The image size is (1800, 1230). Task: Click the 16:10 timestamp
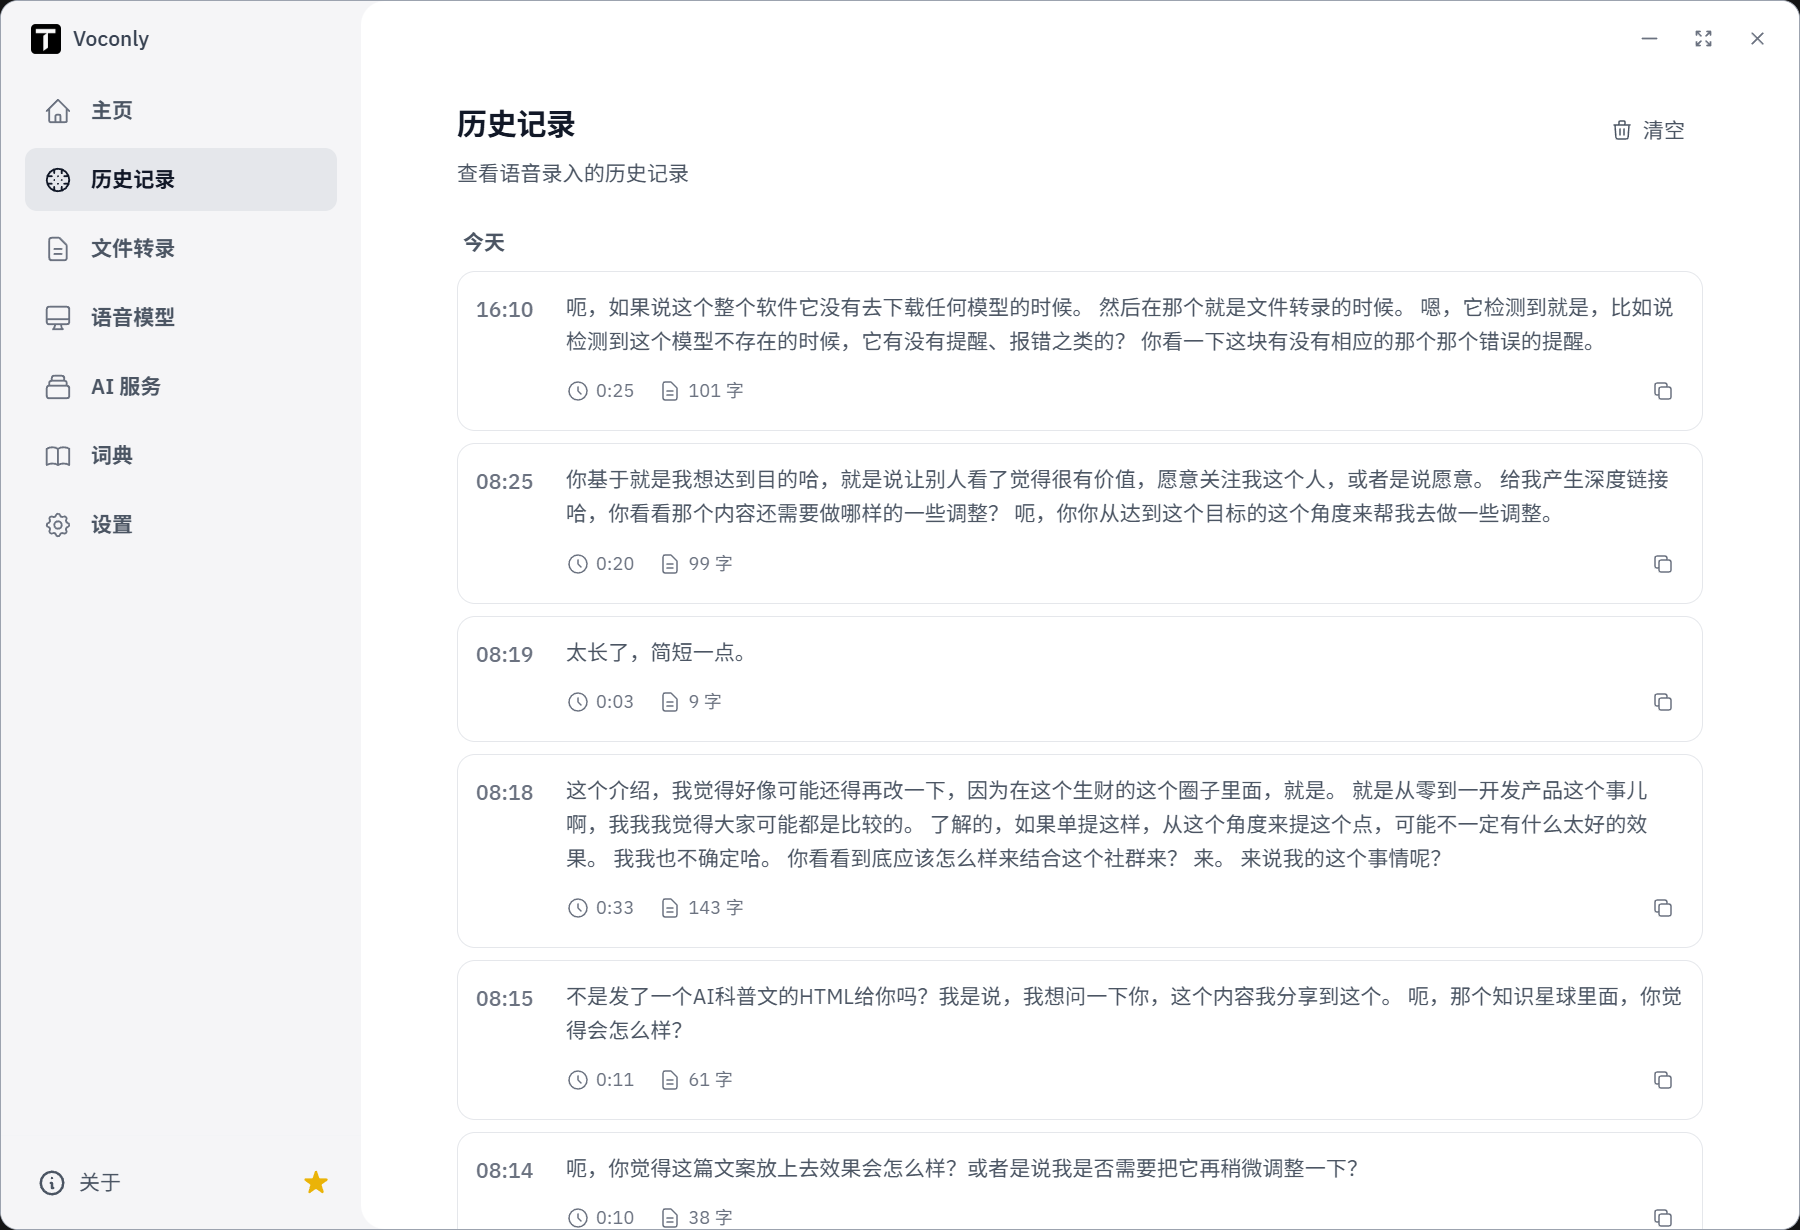tap(505, 310)
